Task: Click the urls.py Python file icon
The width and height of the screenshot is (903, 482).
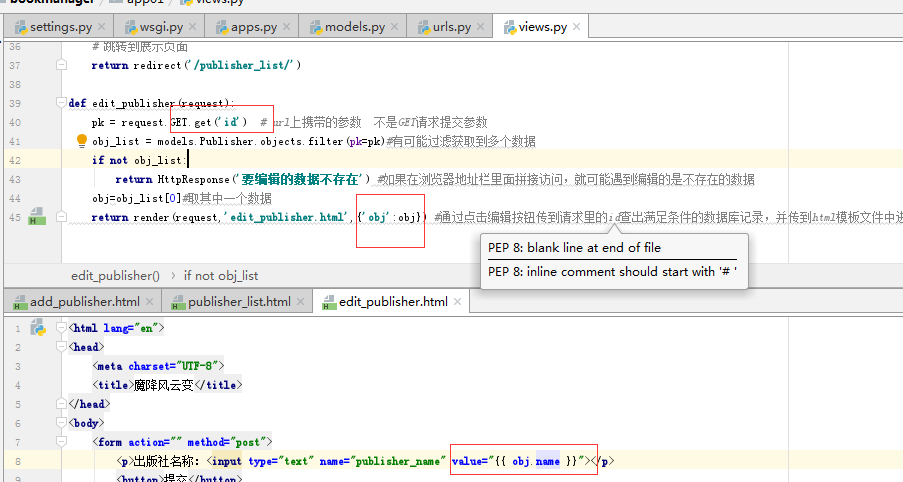Action: [424, 27]
